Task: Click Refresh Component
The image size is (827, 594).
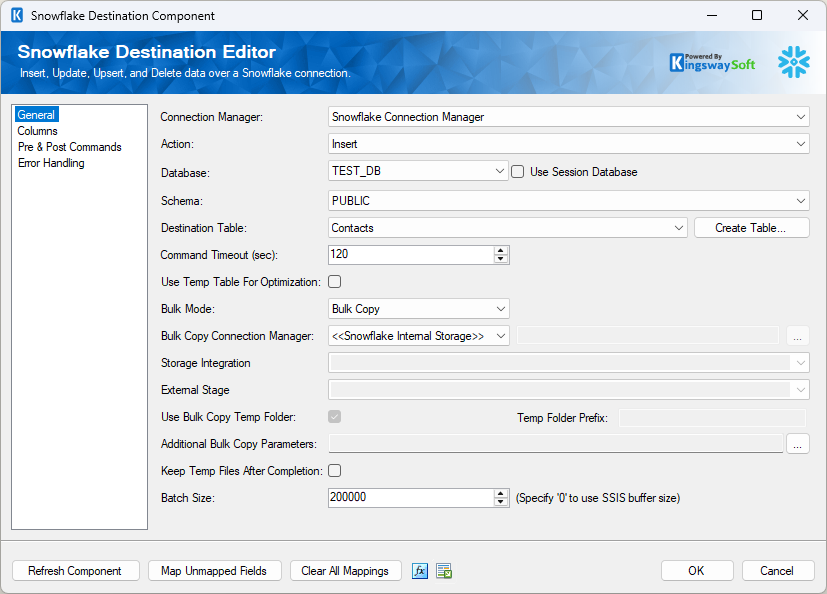Action: click(75, 570)
